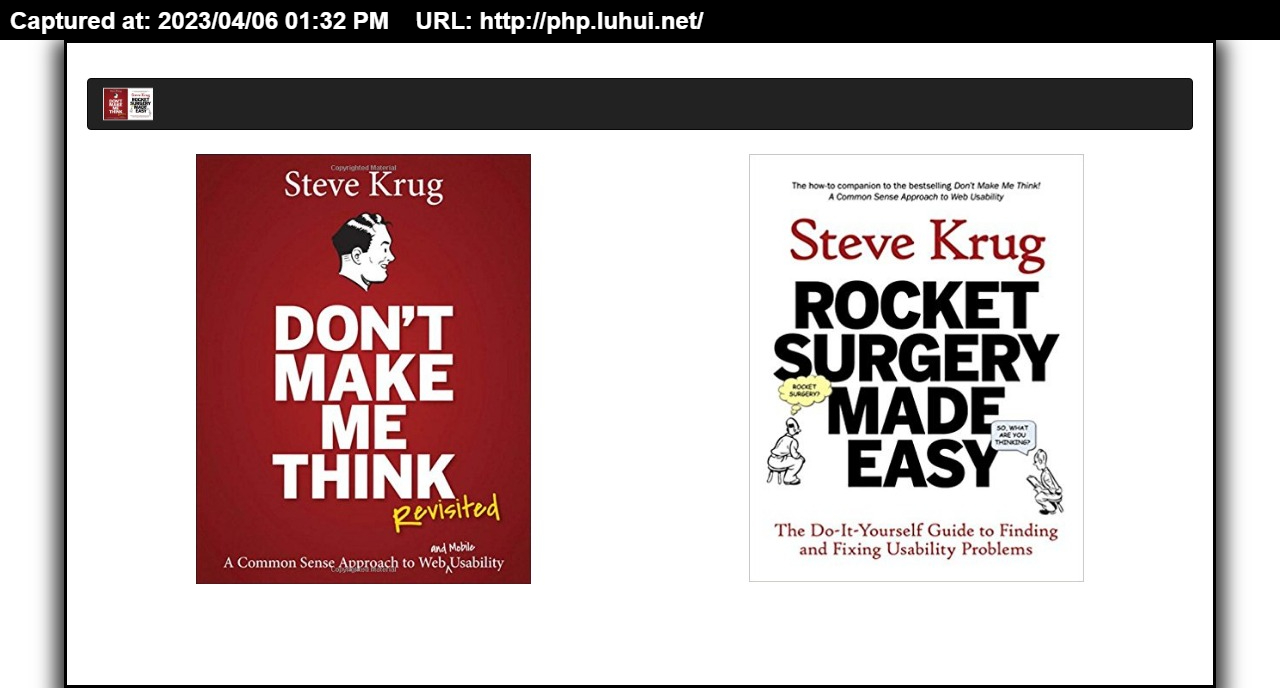Click the red 'Steve Krug' name on the white cover
The height and width of the screenshot is (688, 1280).
click(917, 243)
